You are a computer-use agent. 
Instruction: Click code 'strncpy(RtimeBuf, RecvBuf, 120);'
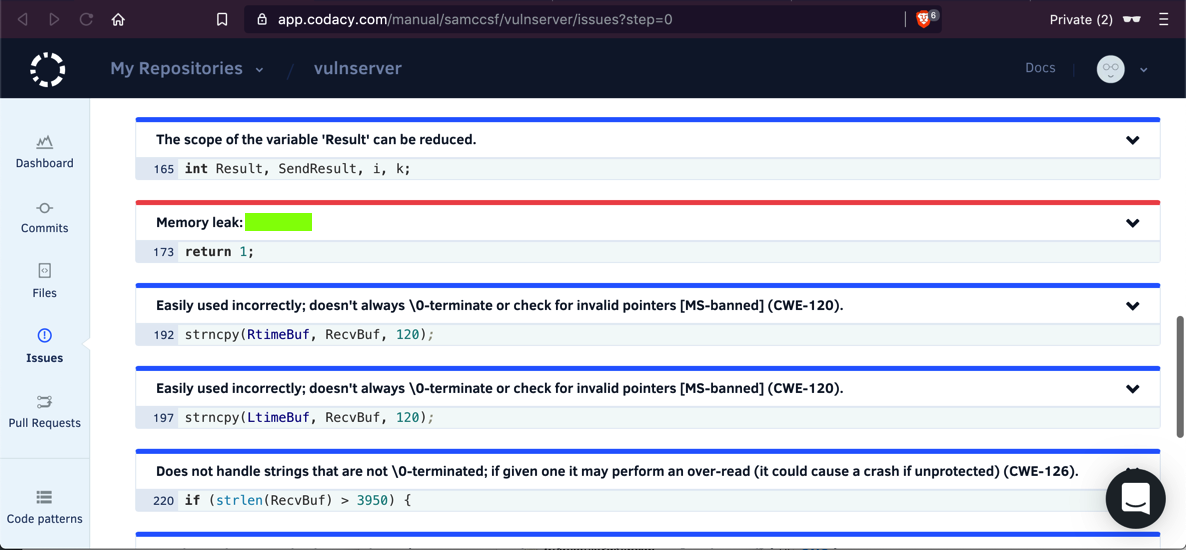pos(309,334)
